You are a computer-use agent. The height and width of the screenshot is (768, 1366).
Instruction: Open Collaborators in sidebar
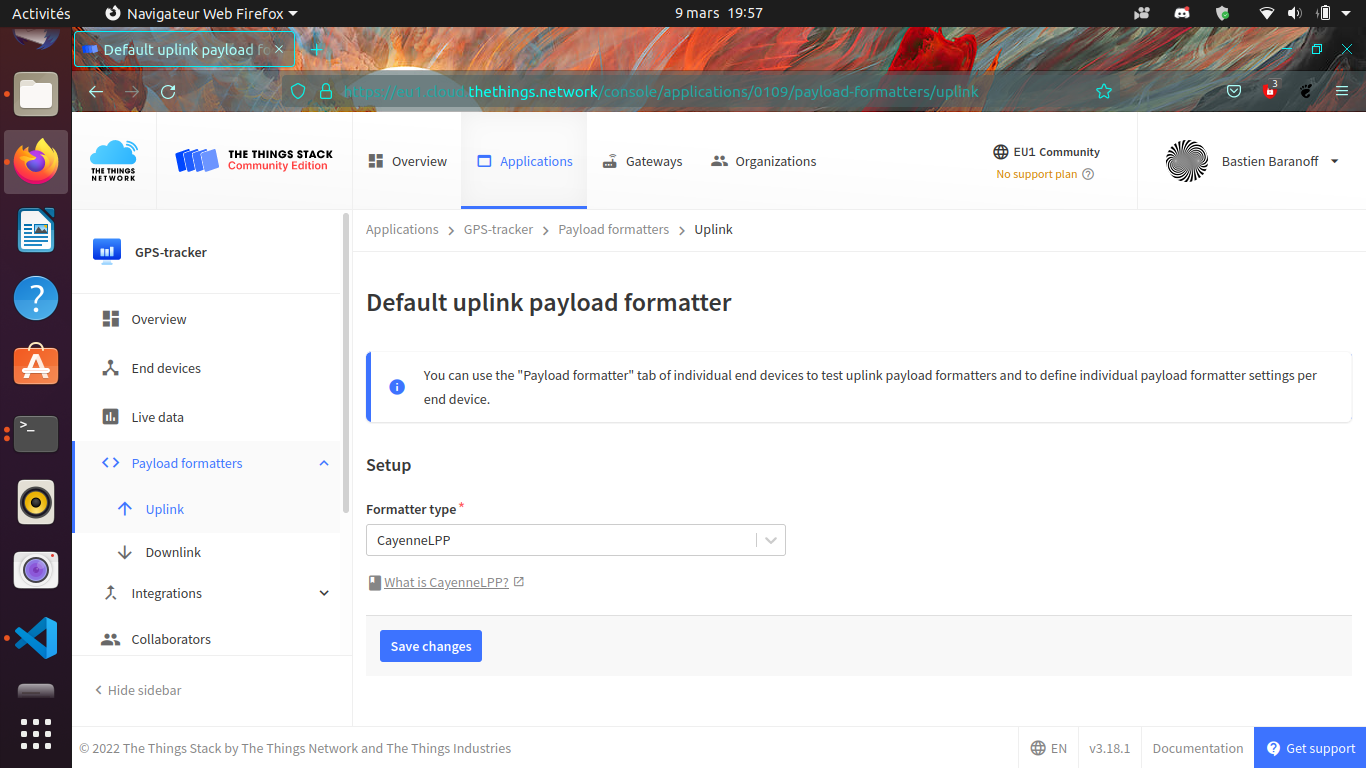click(206, 639)
